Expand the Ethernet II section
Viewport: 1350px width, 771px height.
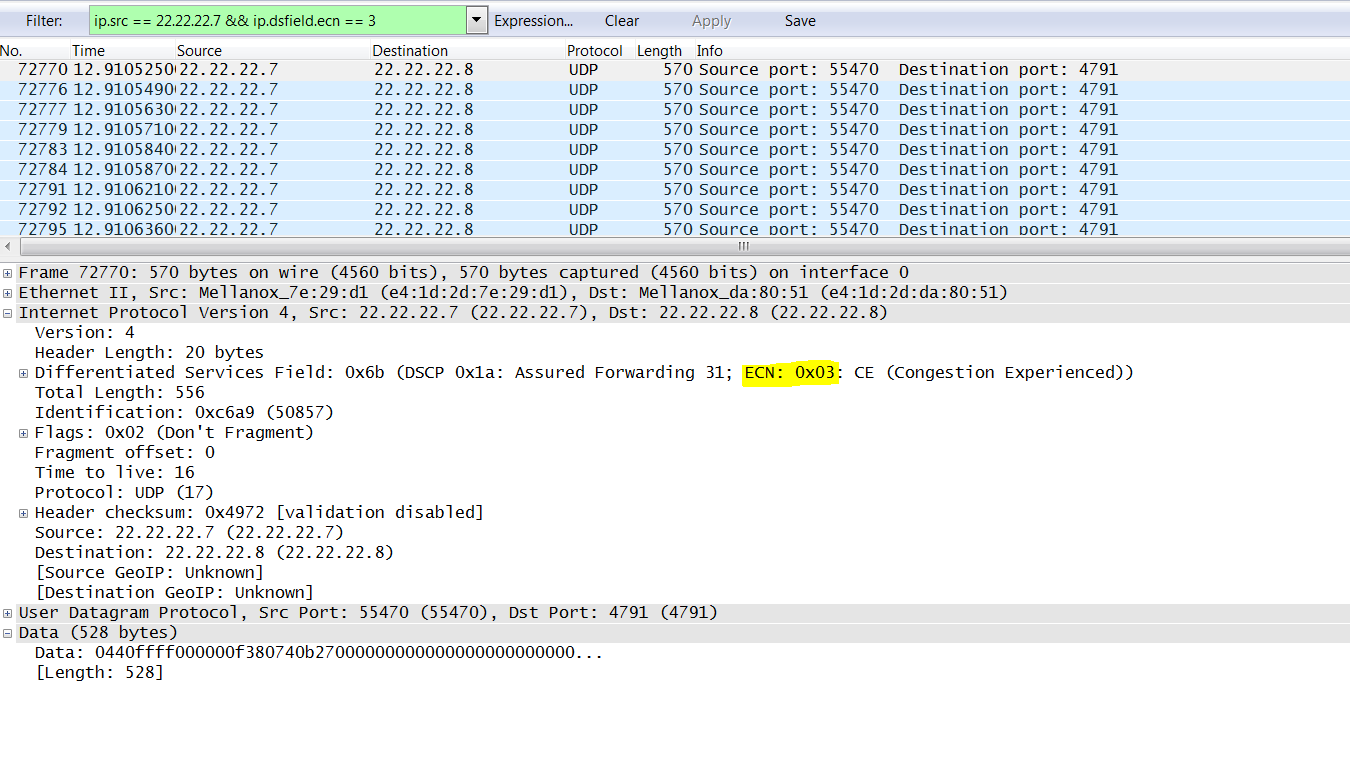(x=8, y=292)
